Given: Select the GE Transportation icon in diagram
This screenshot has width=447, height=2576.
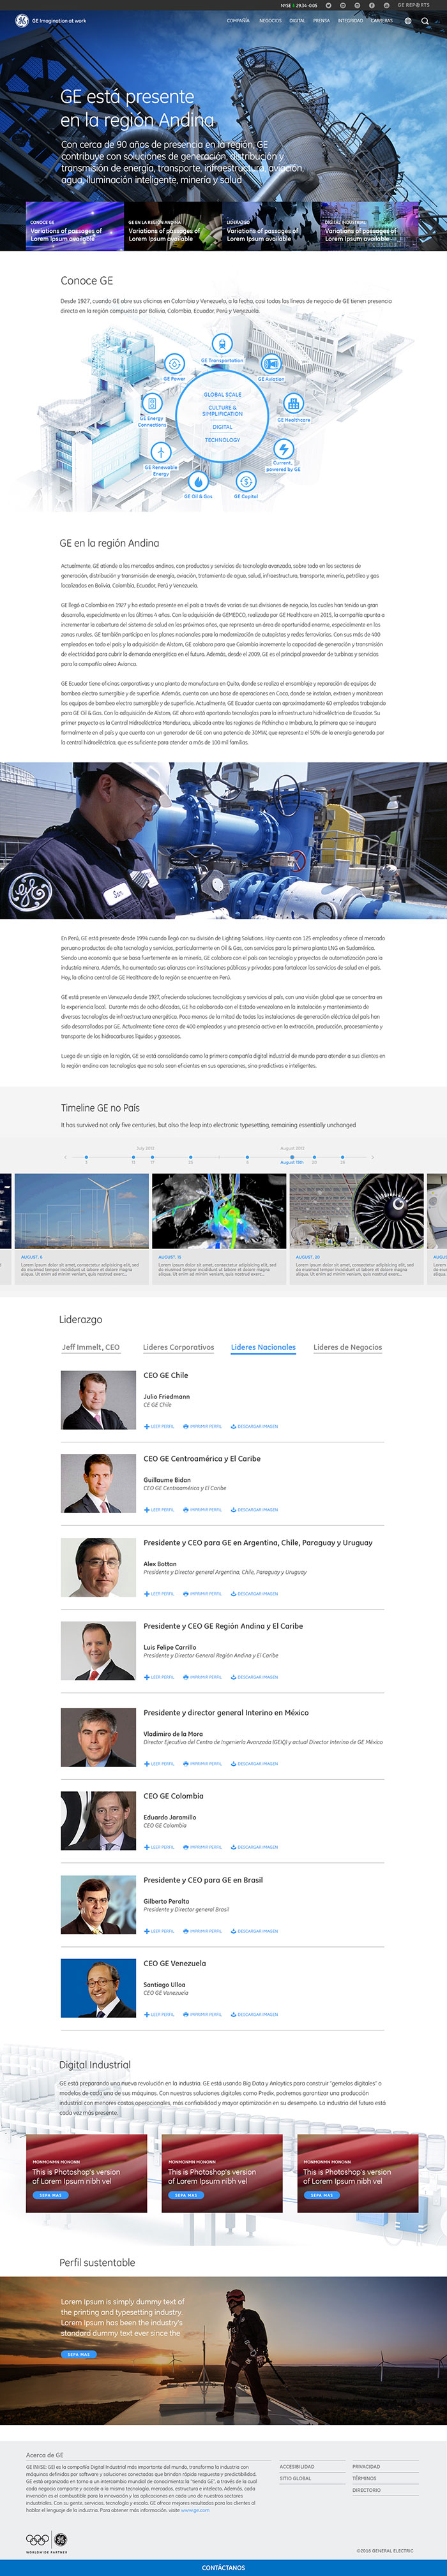Looking at the screenshot, I should [x=222, y=345].
